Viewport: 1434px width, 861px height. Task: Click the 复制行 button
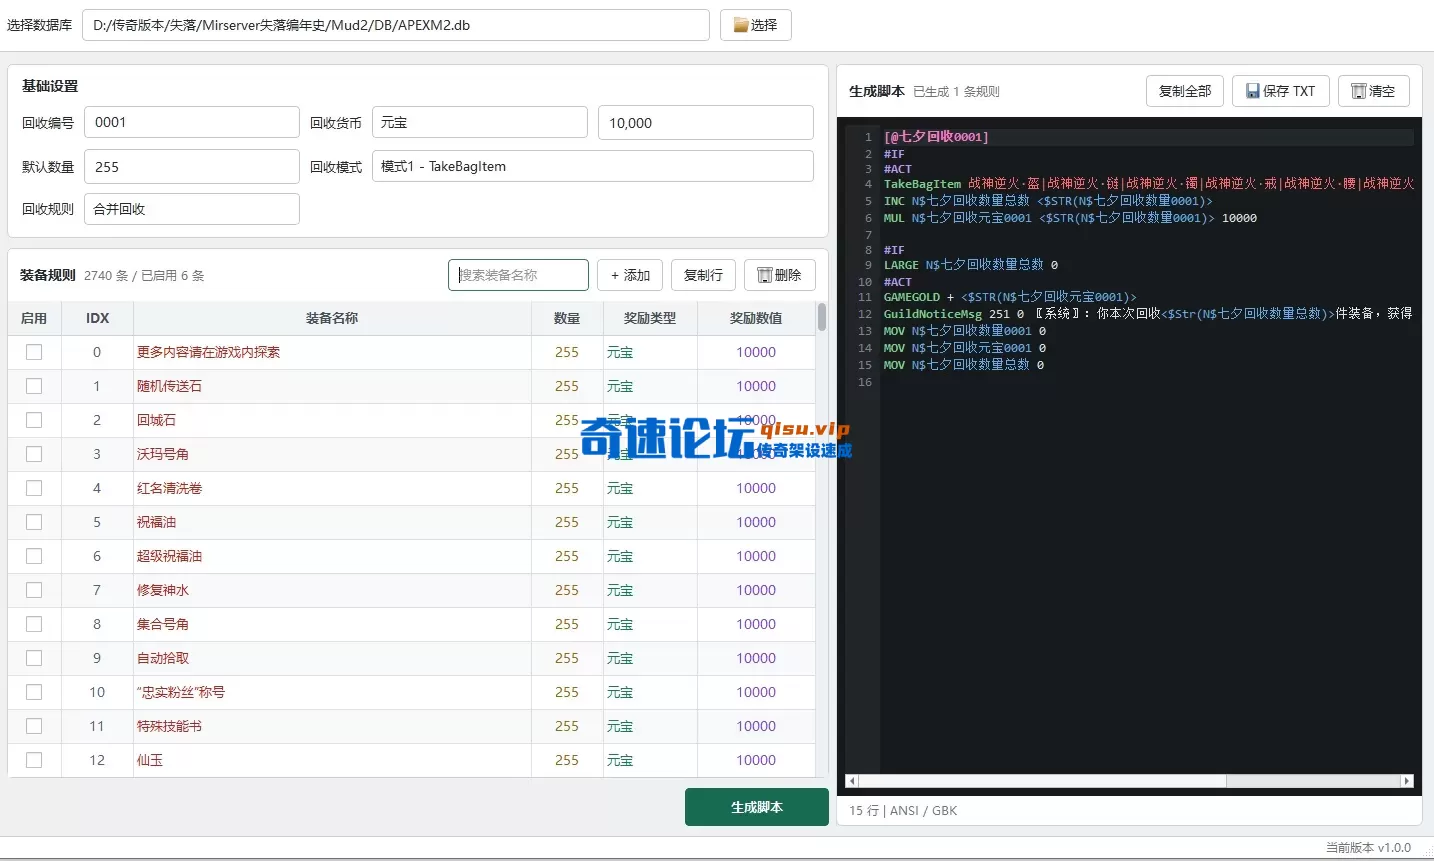click(703, 275)
